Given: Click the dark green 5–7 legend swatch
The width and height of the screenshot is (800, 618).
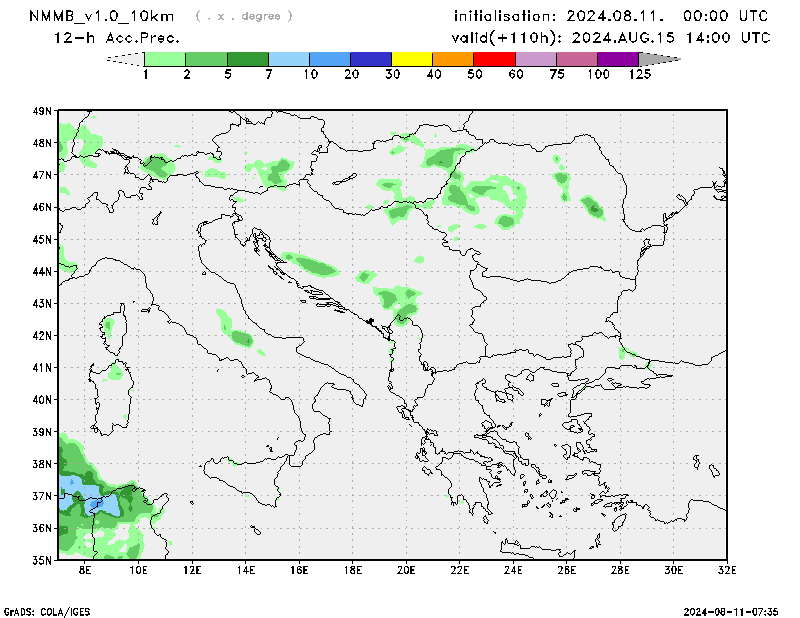Looking at the screenshot, I should pos(248,59).
